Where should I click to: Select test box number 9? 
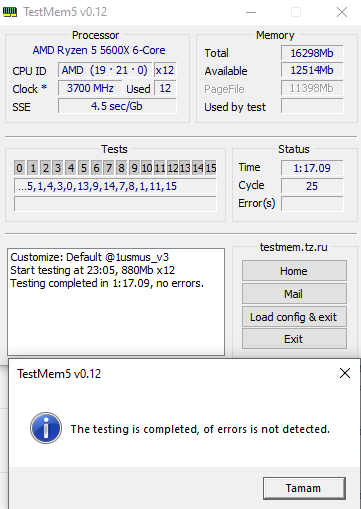(x=134, y=168)
